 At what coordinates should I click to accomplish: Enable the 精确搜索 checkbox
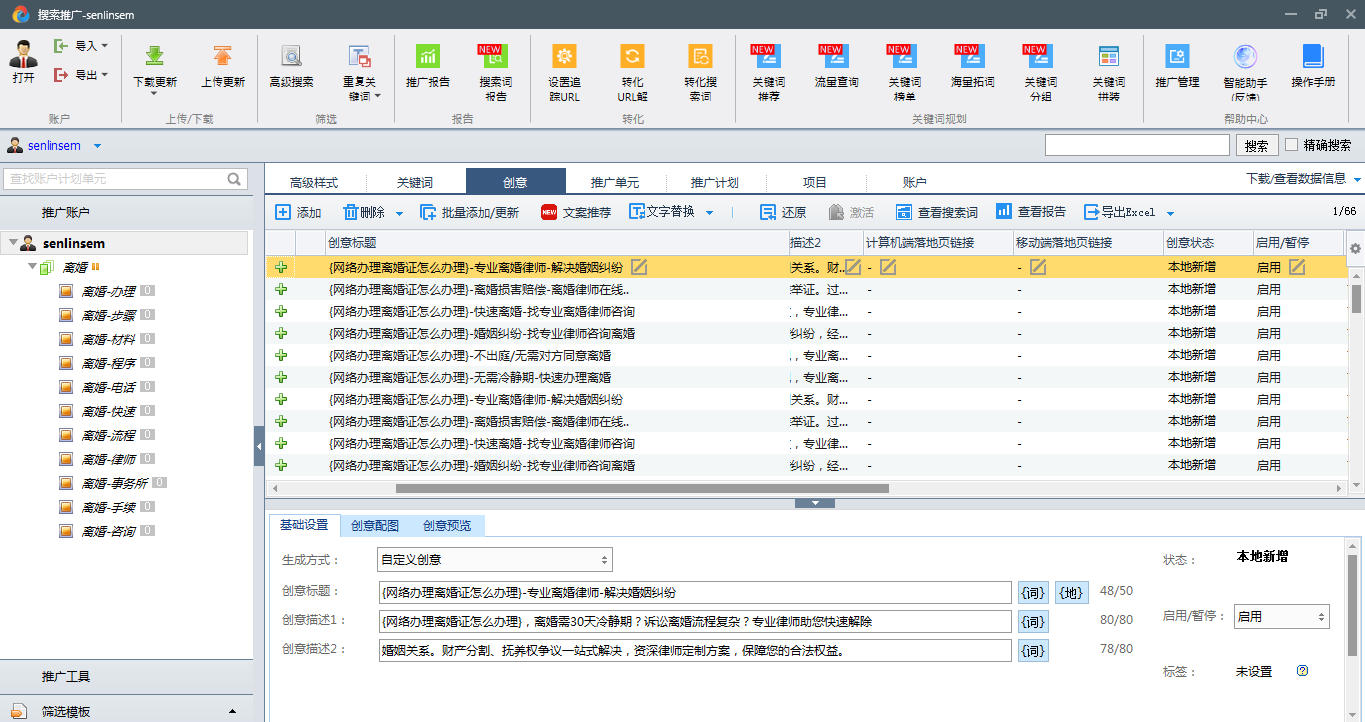point(1292,145)
